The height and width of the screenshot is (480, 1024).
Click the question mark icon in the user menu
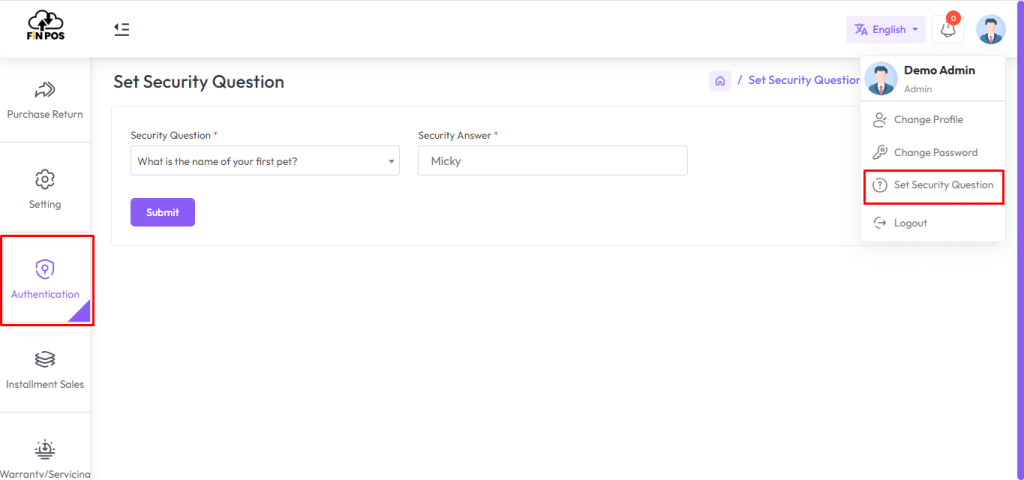point(880,185)
